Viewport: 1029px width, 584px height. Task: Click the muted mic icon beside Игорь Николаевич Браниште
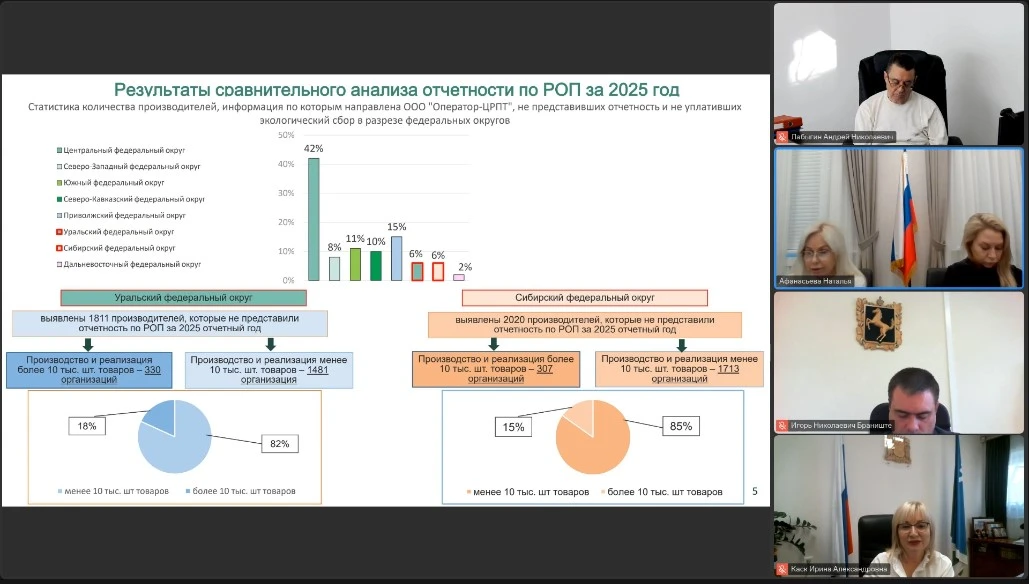(x=782, y=426)
